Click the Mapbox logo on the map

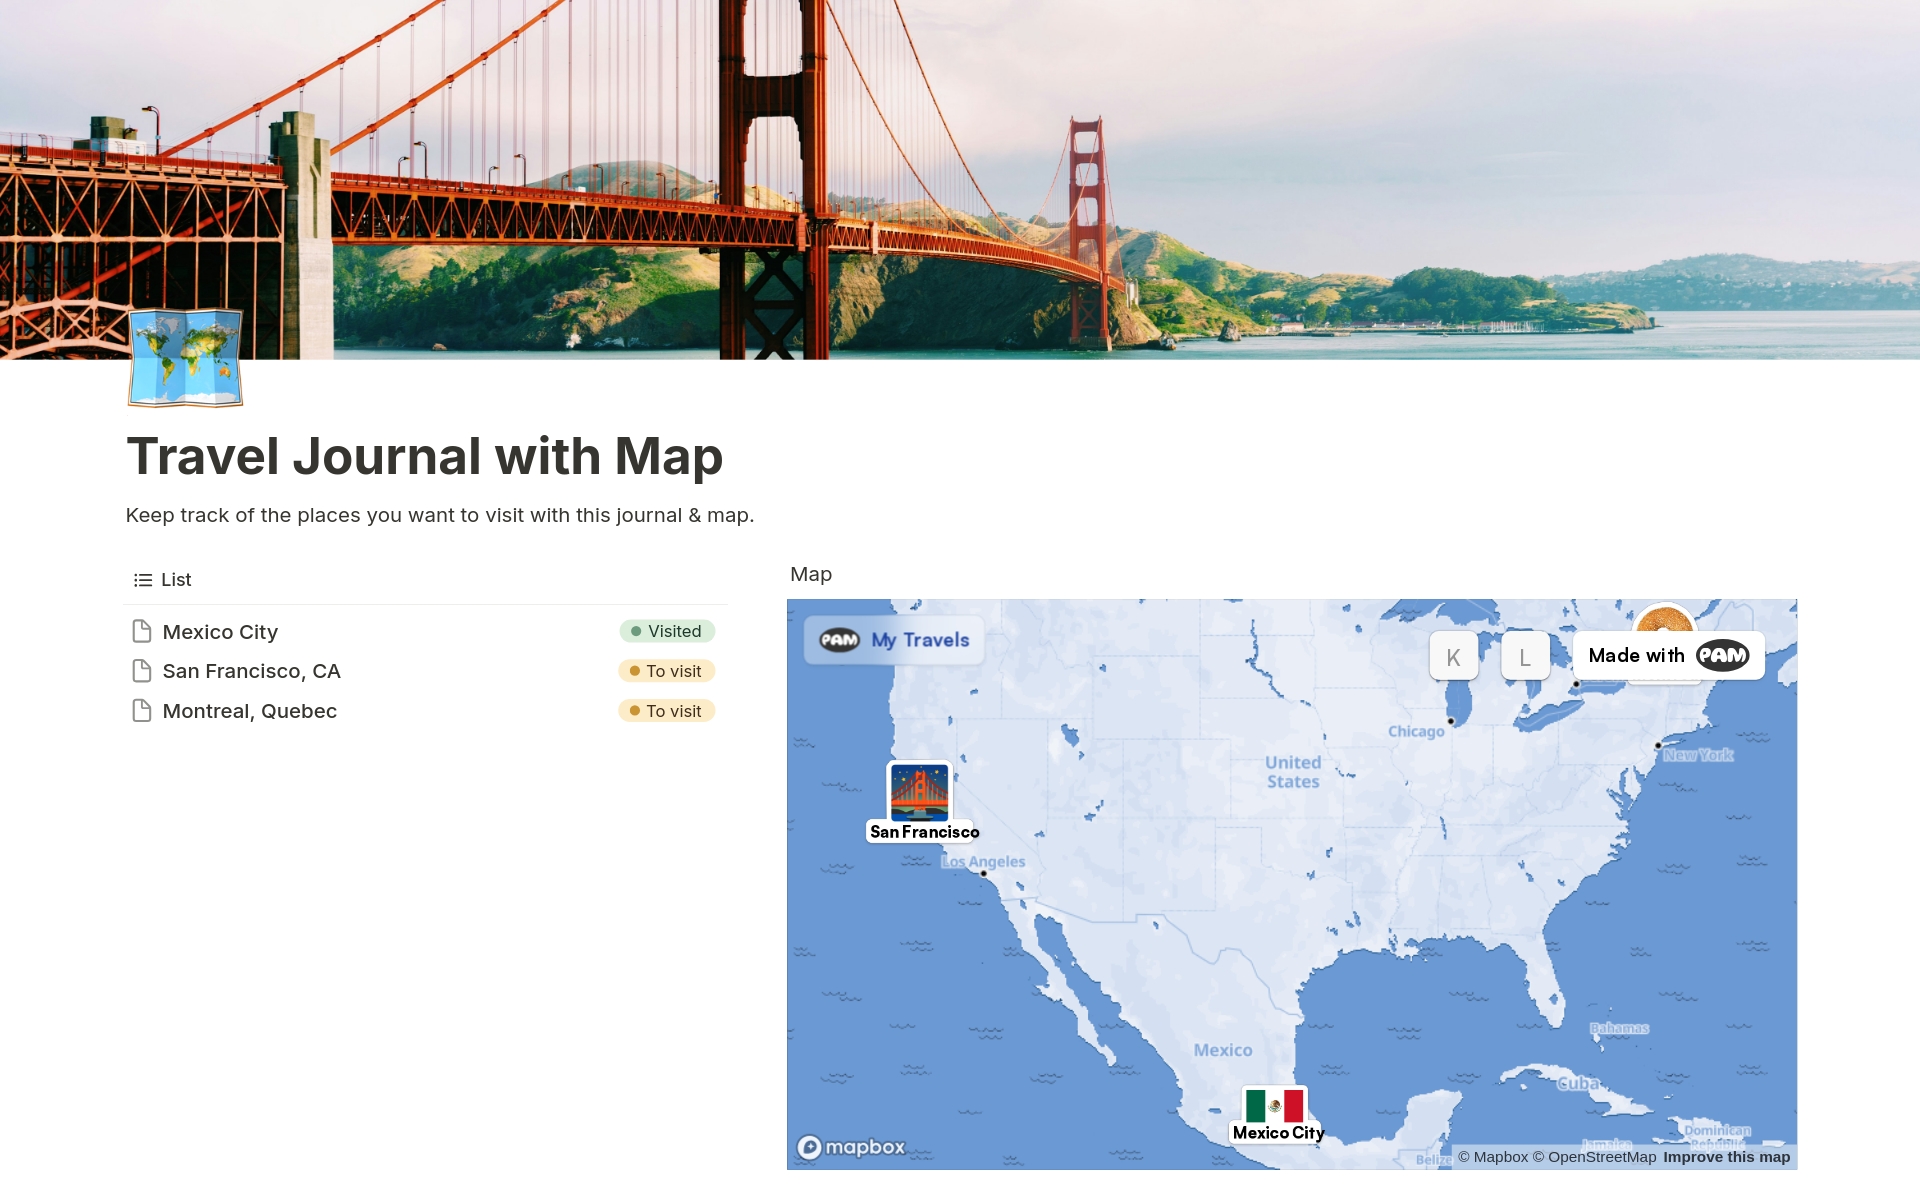coord(852,1147)
